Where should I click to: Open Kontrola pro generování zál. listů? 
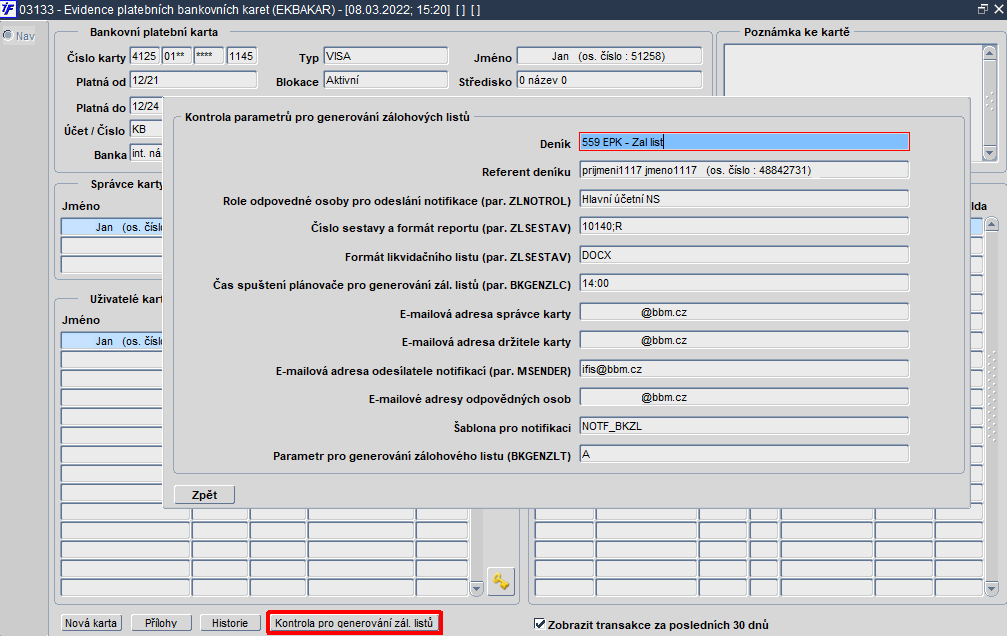354,623
